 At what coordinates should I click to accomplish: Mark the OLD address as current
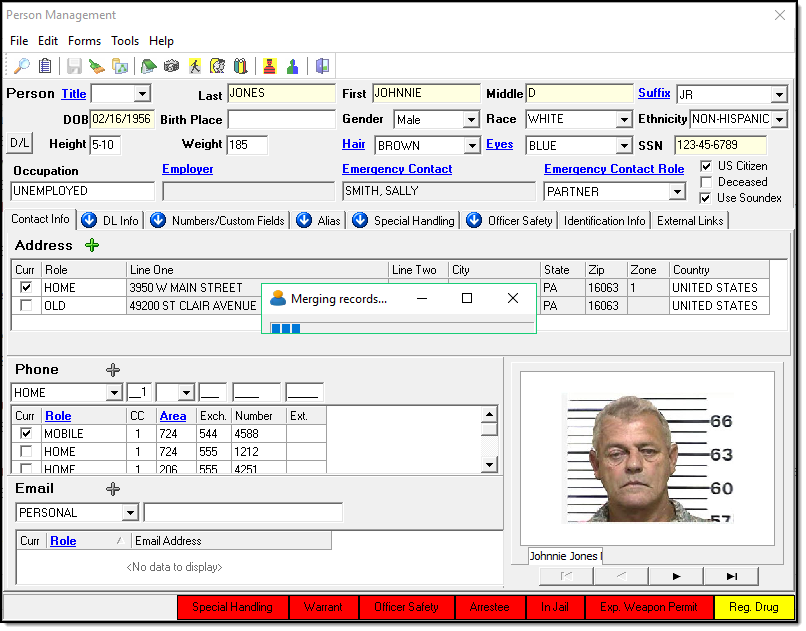click(25, 306)
